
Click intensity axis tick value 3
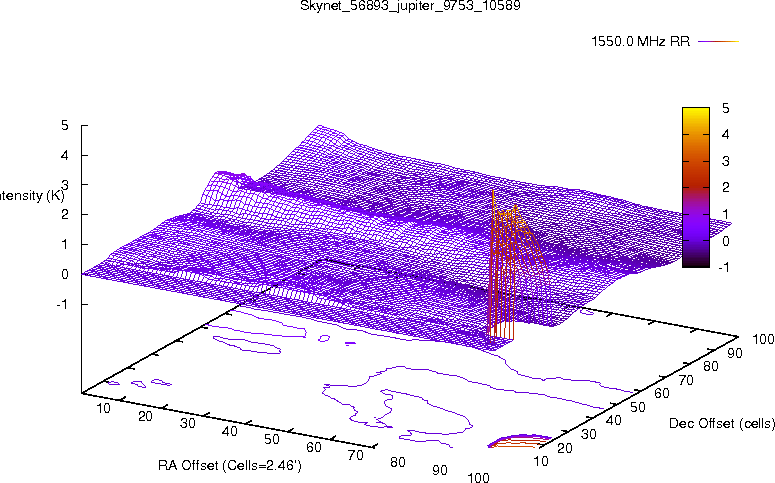coord(65,184)
